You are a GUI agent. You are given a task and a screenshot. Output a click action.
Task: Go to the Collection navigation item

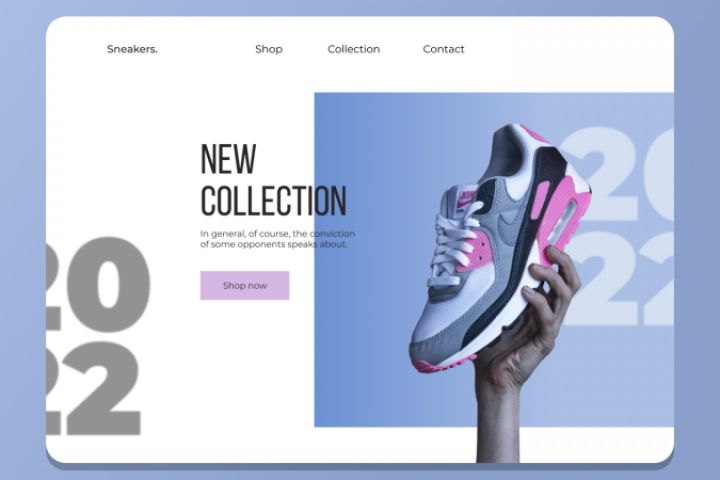[x=354, y=49]
